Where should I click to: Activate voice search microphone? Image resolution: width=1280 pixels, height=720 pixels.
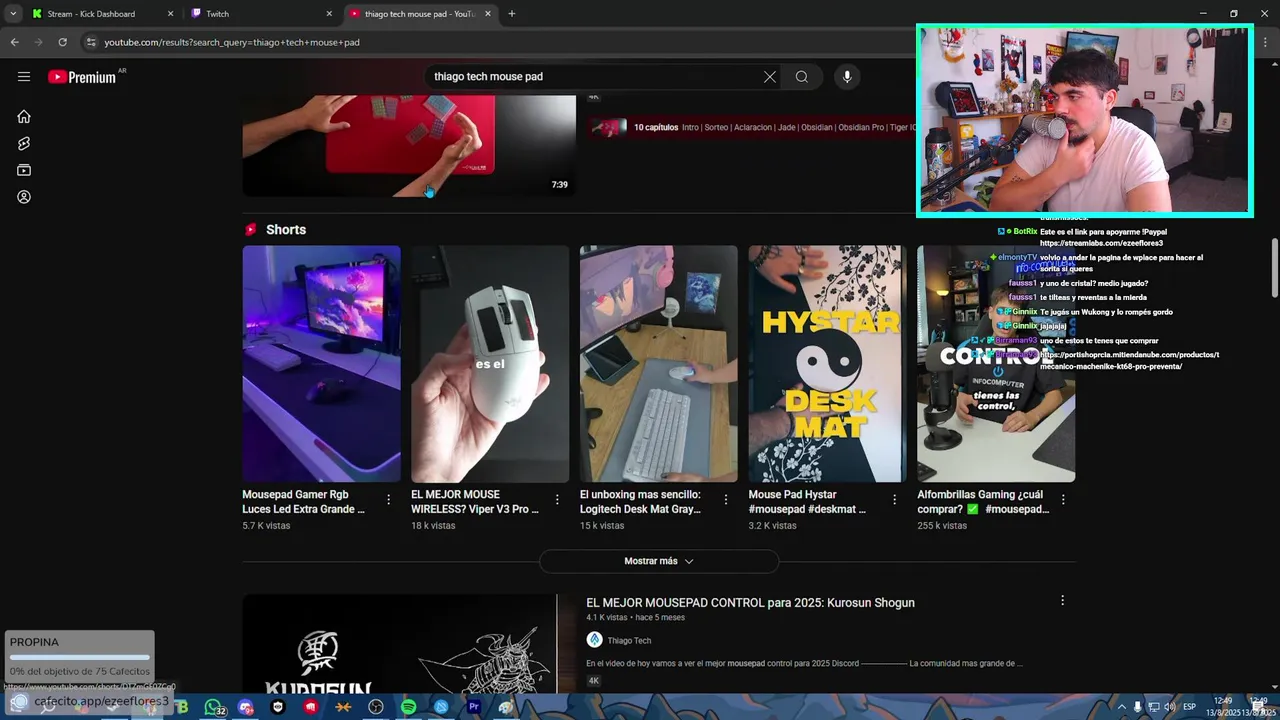(x=847, y=77)
